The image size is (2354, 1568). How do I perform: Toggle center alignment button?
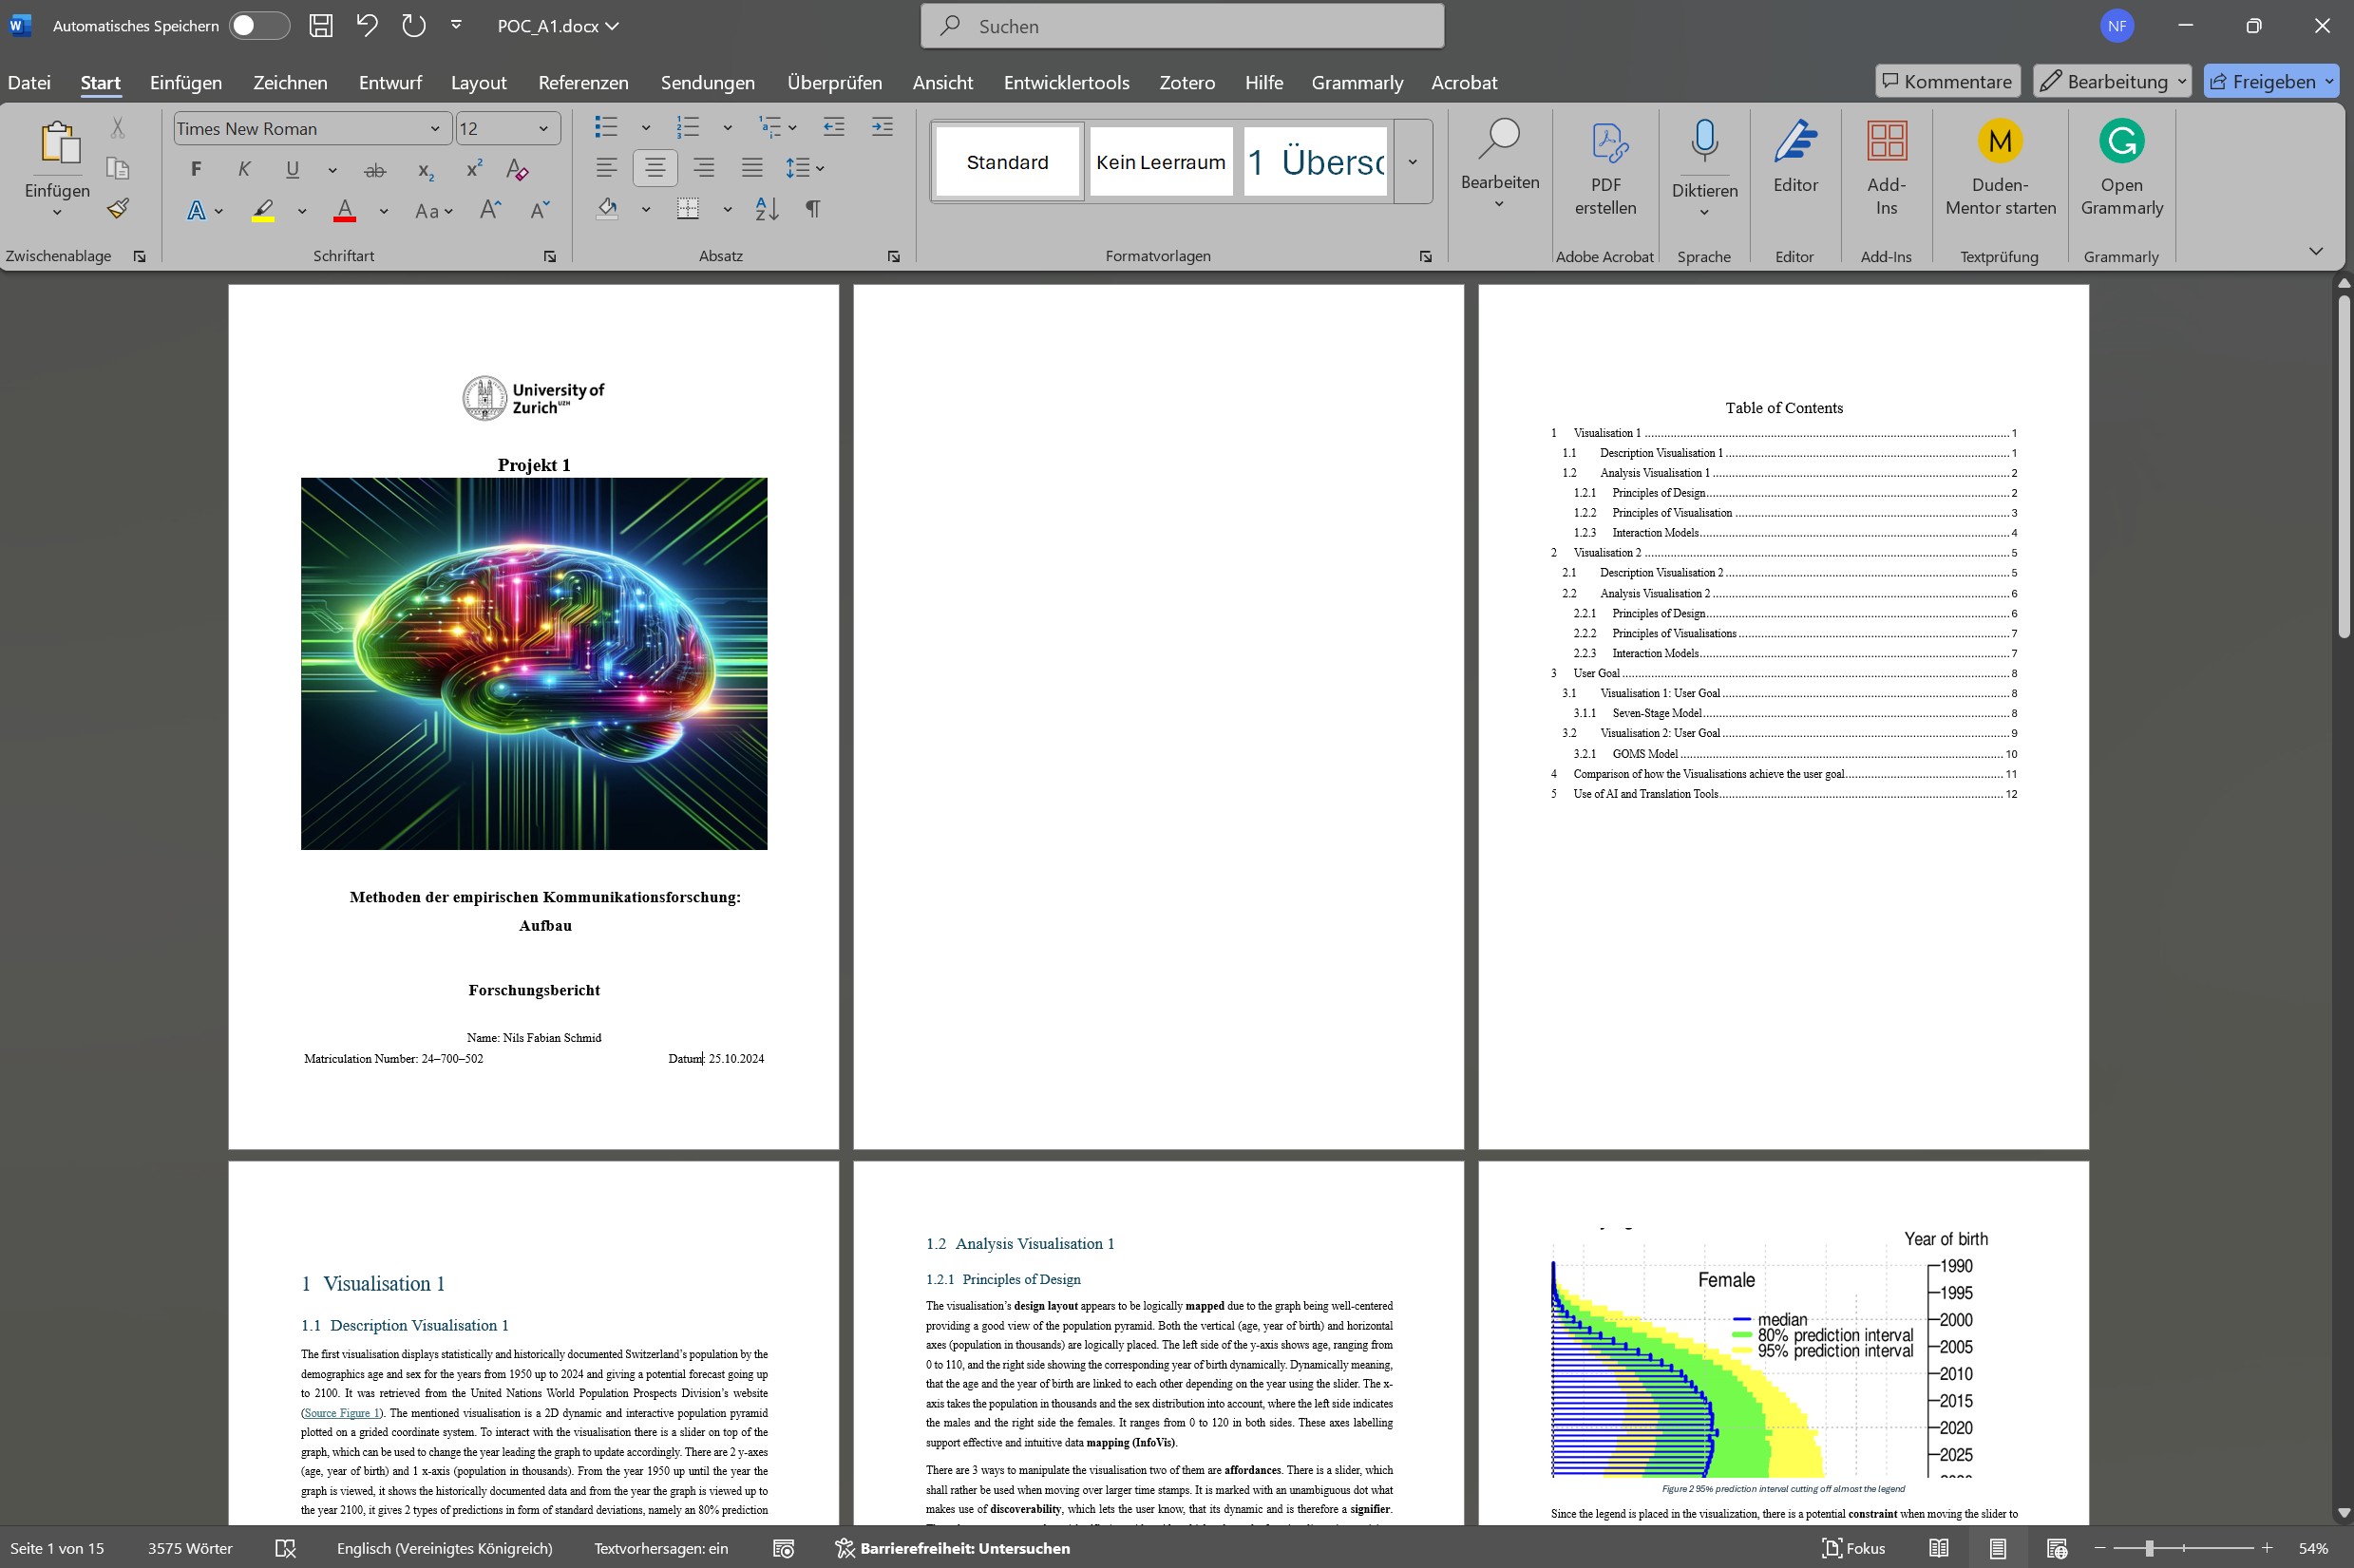pos(655,168)
